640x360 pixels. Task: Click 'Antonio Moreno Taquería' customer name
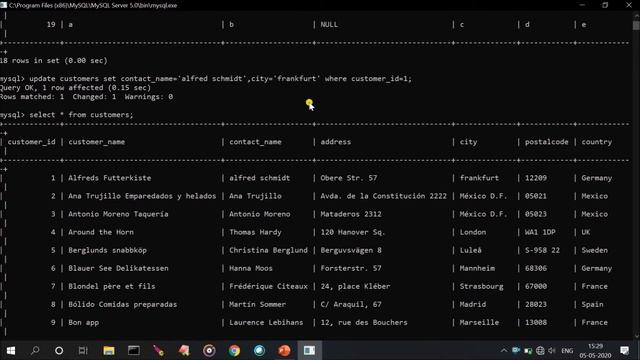[x=118, y=214]
